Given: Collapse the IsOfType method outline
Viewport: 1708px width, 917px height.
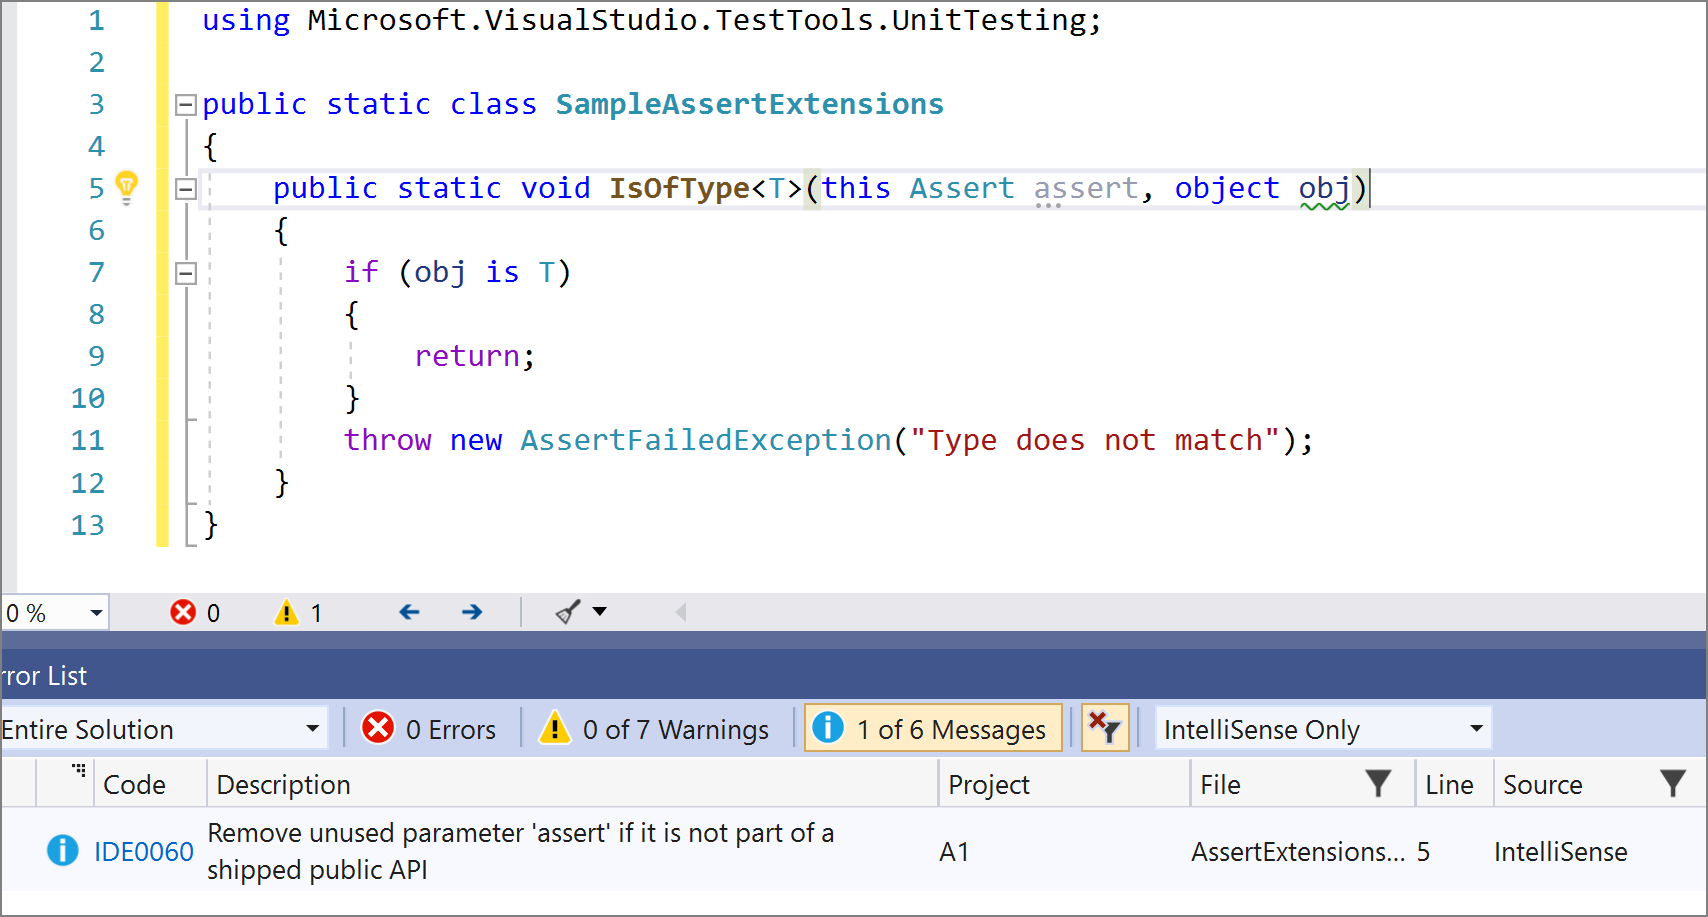Looking at the screenshot, I should (x=185, y=189).
